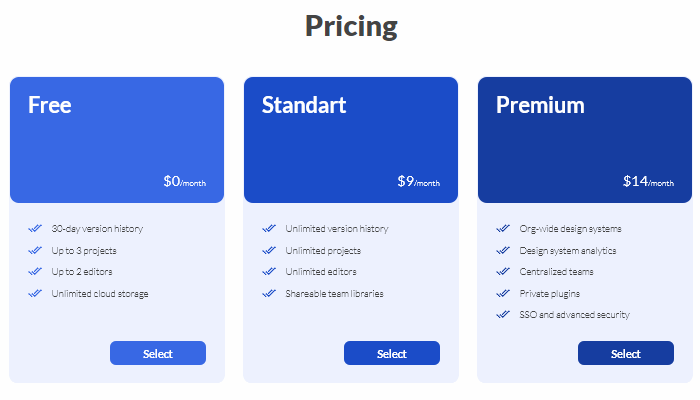The width and height of the screenshot is (700, 400).
Task: Click checkmark icon next to SSO and advanced security
Action: point(503,315)
